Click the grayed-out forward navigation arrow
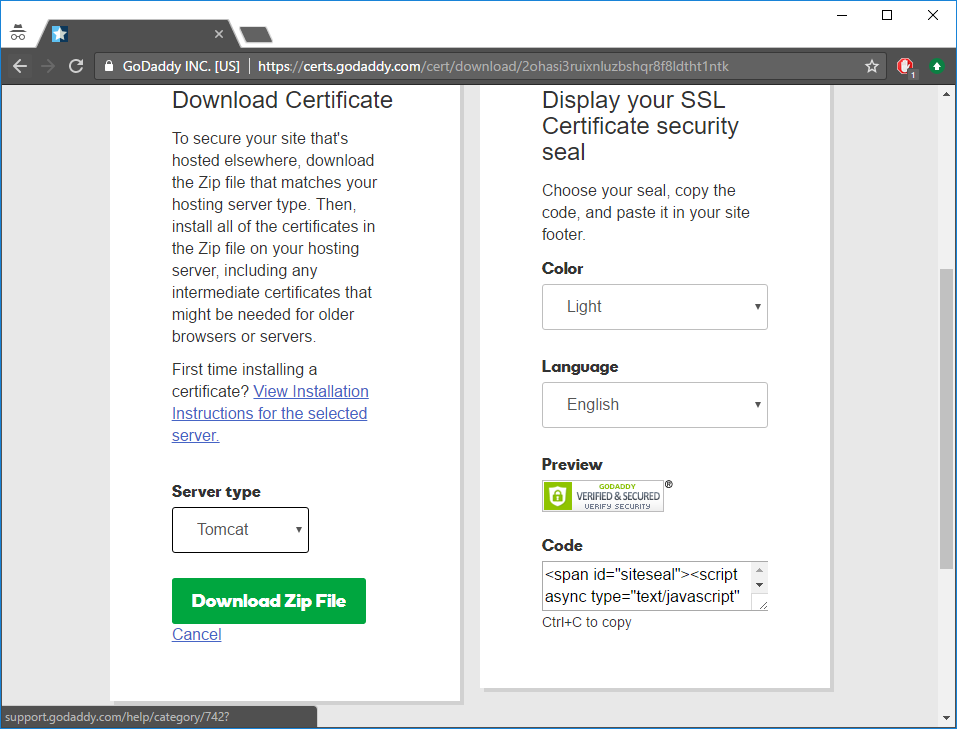This screenshot has height=729, width=957. click(x=47, y=66)
